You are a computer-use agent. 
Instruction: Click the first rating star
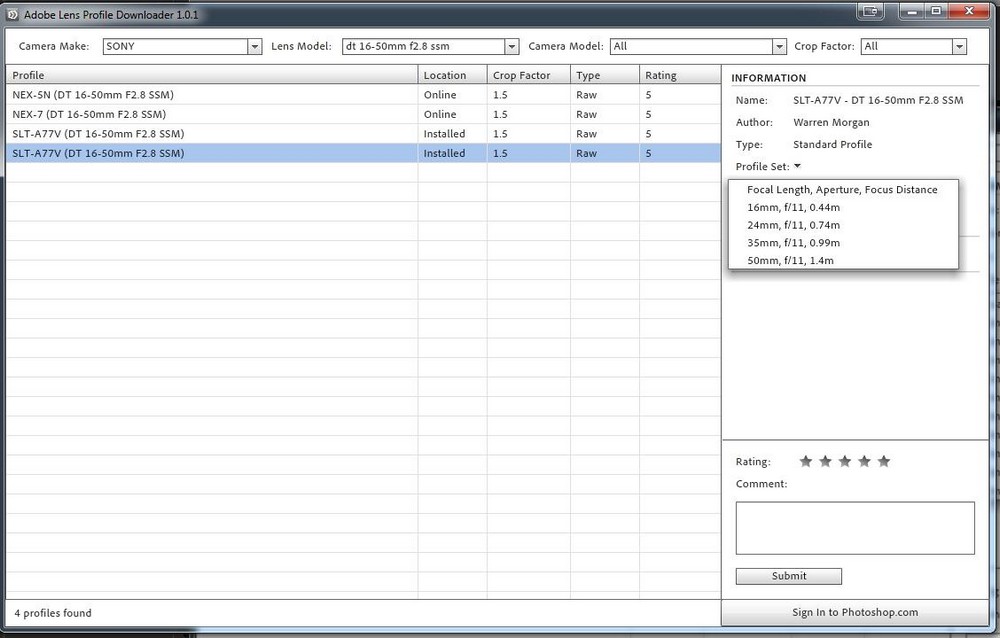[805, 461]
